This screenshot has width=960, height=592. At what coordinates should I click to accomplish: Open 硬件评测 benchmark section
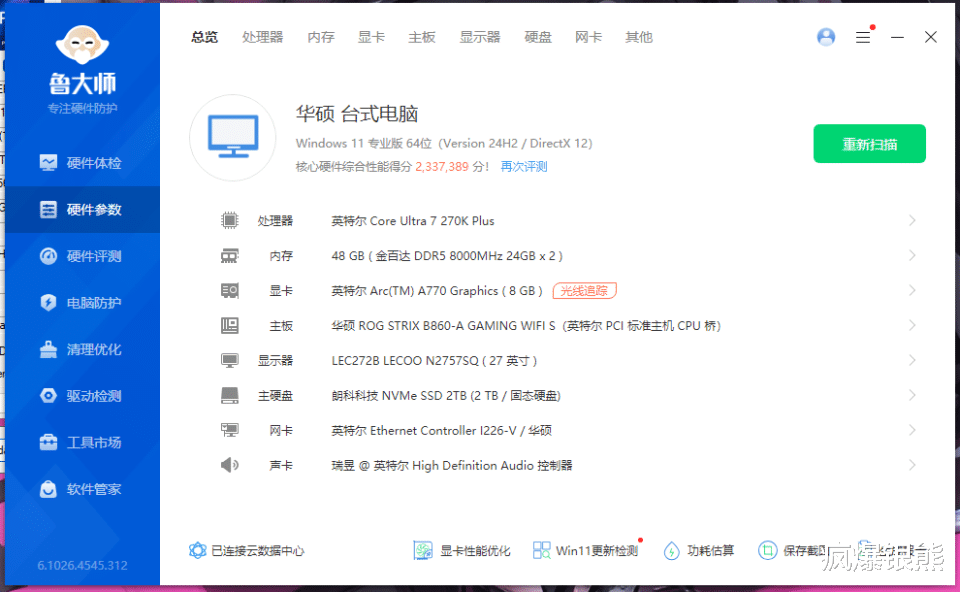(x=81, y=256)
